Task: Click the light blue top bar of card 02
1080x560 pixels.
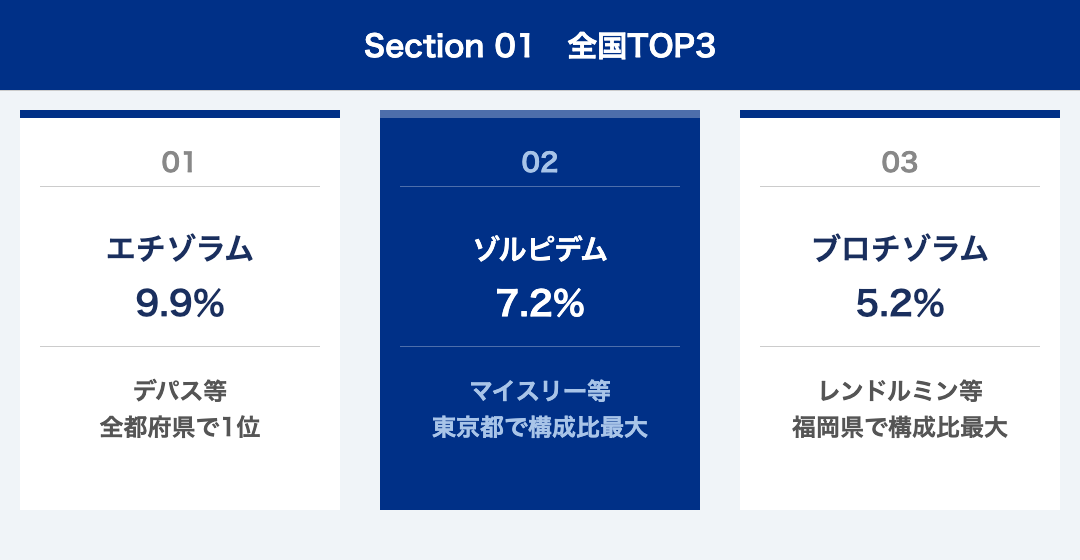Action: pos(540,114)
